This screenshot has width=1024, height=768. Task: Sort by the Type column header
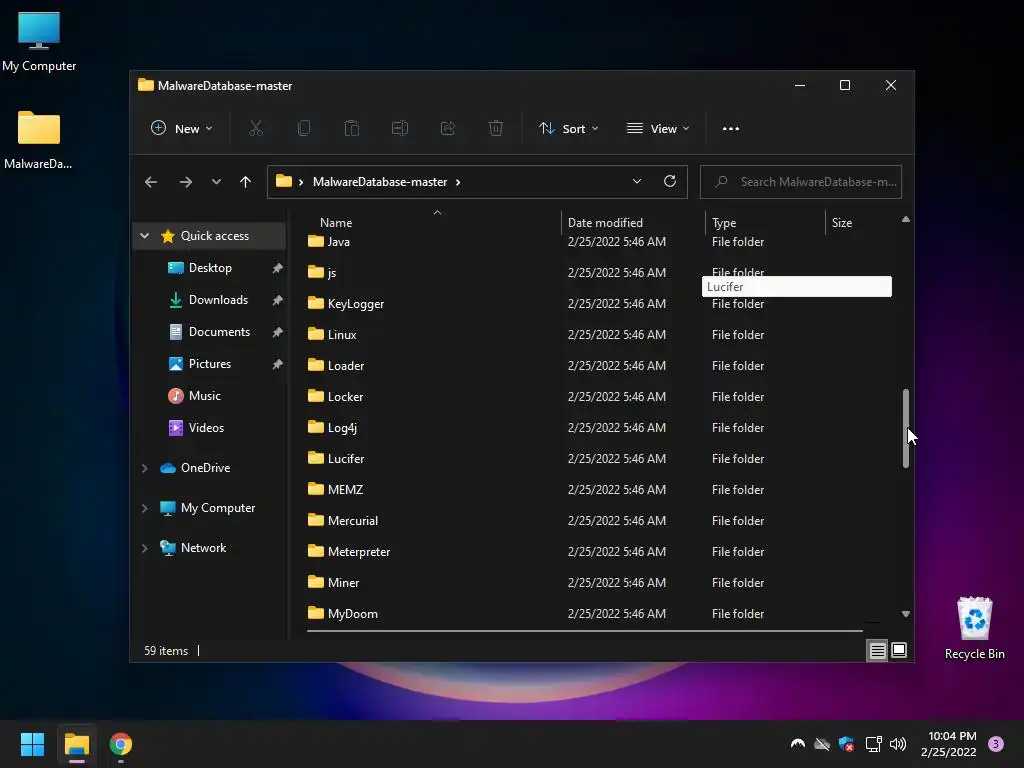(x=724, y=223)
